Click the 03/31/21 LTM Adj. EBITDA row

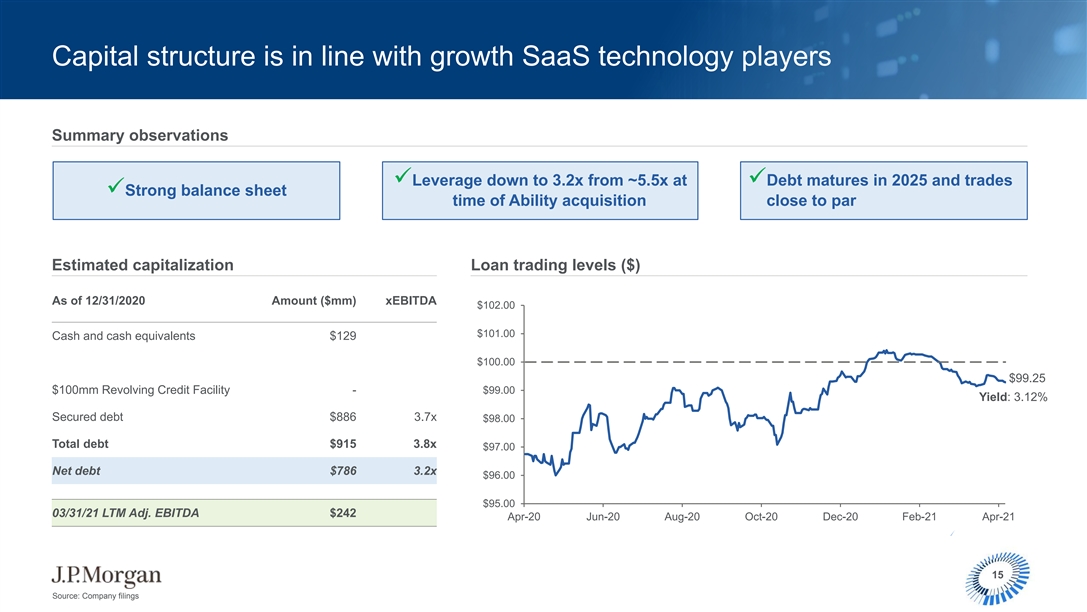244,513
